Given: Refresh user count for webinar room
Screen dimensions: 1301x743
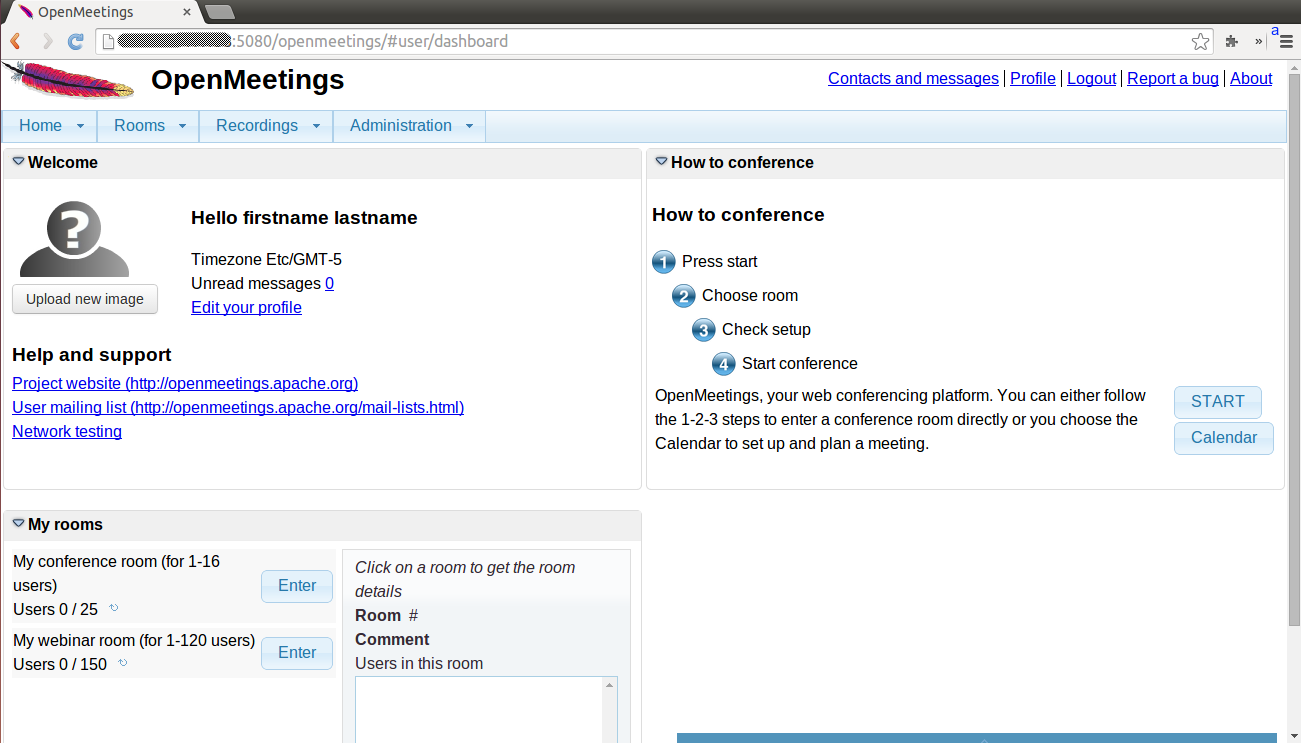Looking at the screenshot, I should click(x=123, y=663).
